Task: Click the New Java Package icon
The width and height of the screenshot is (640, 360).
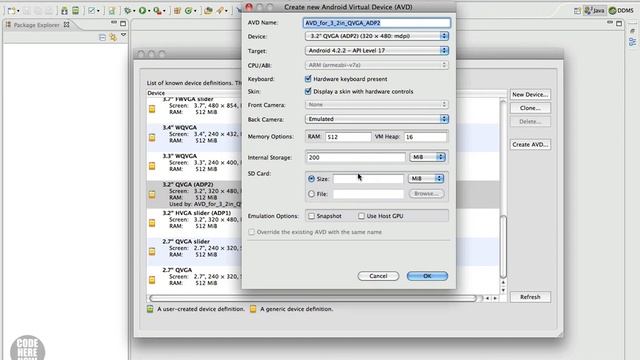Action: pyautogui.click(x=177, y=11)
